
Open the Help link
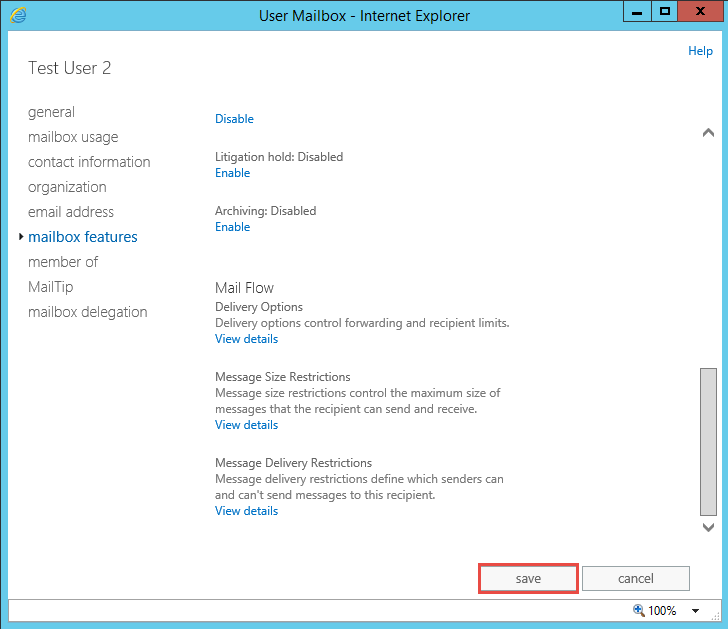tap(700, 51)
